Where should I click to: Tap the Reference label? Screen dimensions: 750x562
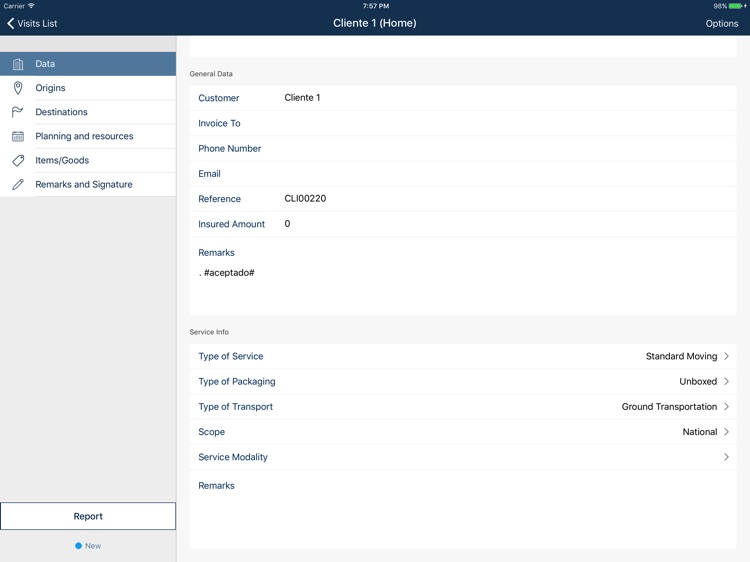click(x=219, y=199)
